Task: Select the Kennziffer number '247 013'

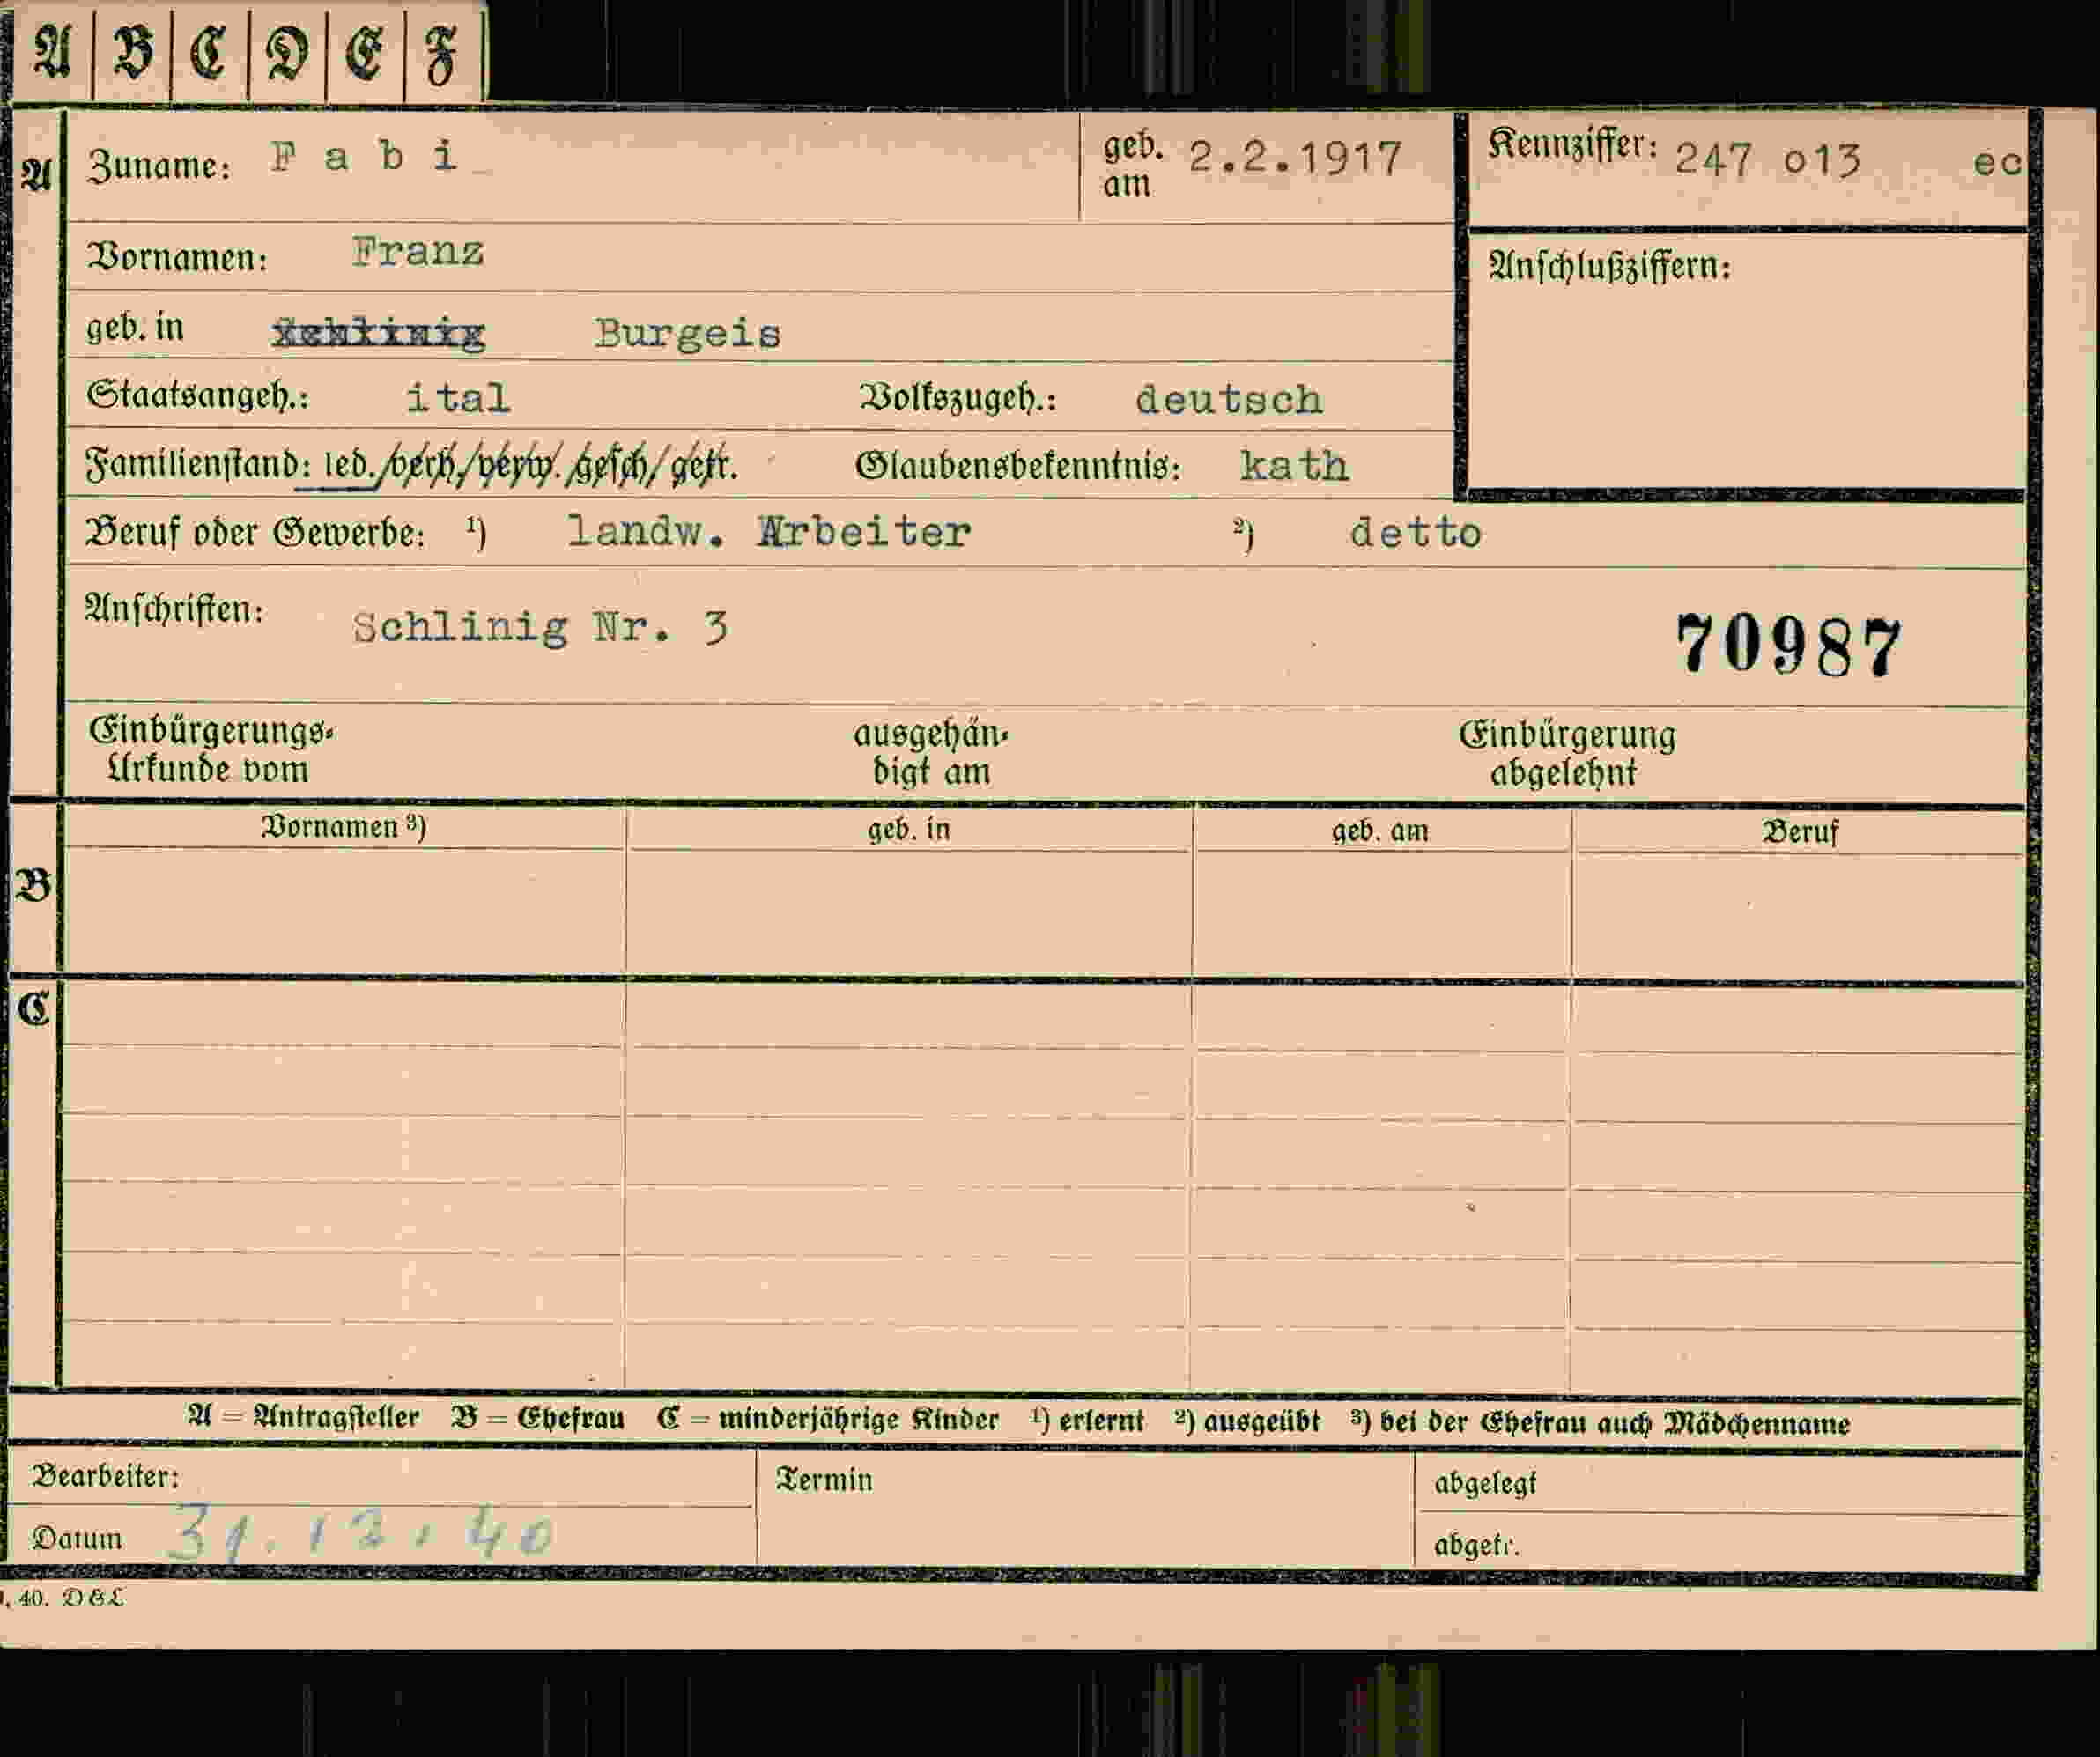Action: pos(1768,160)
